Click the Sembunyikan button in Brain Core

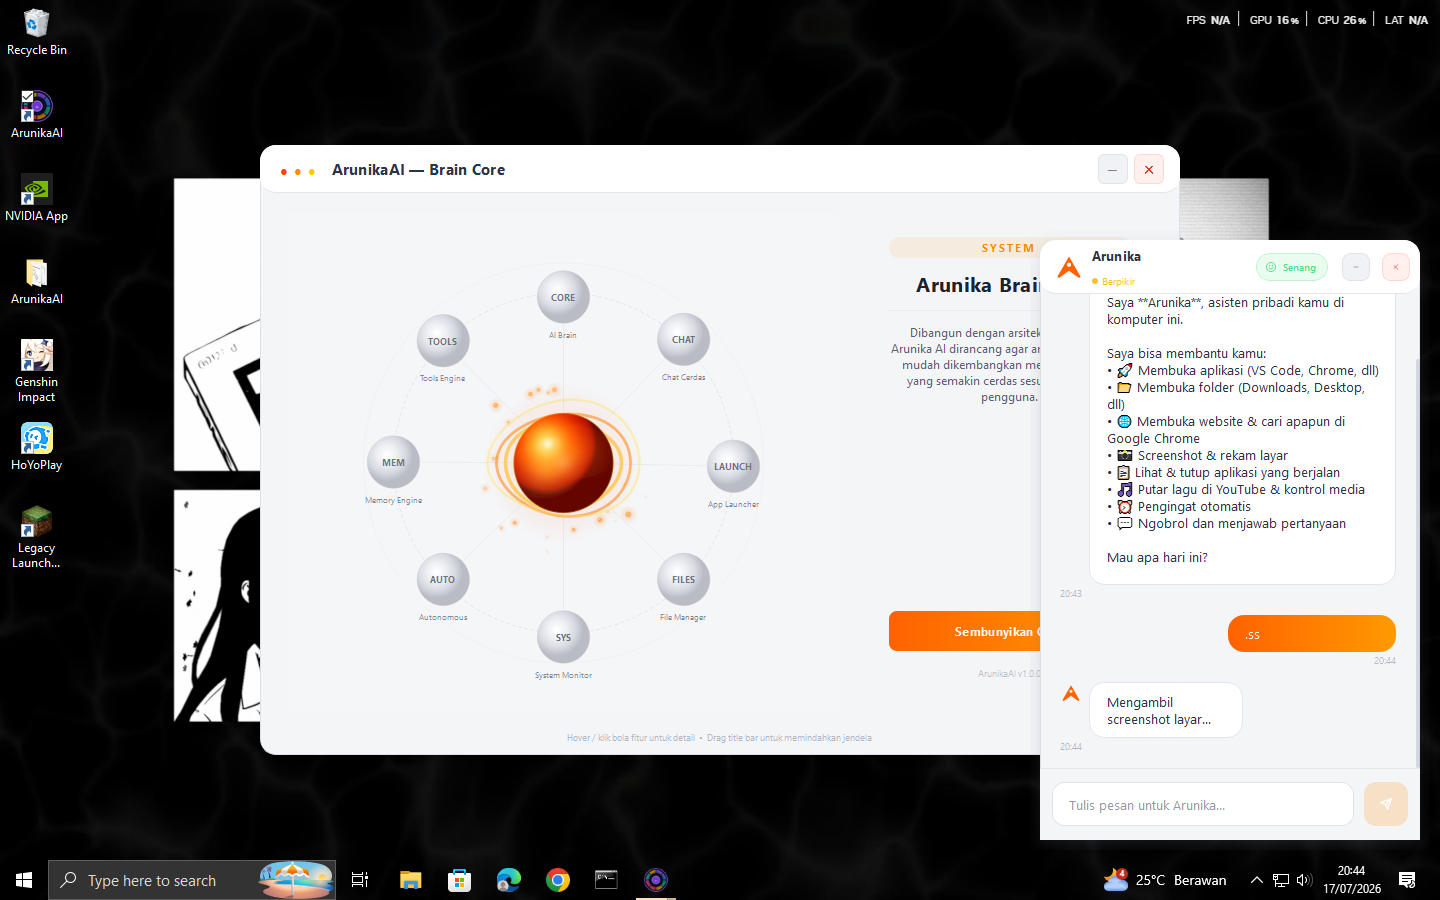click(965, 631)
